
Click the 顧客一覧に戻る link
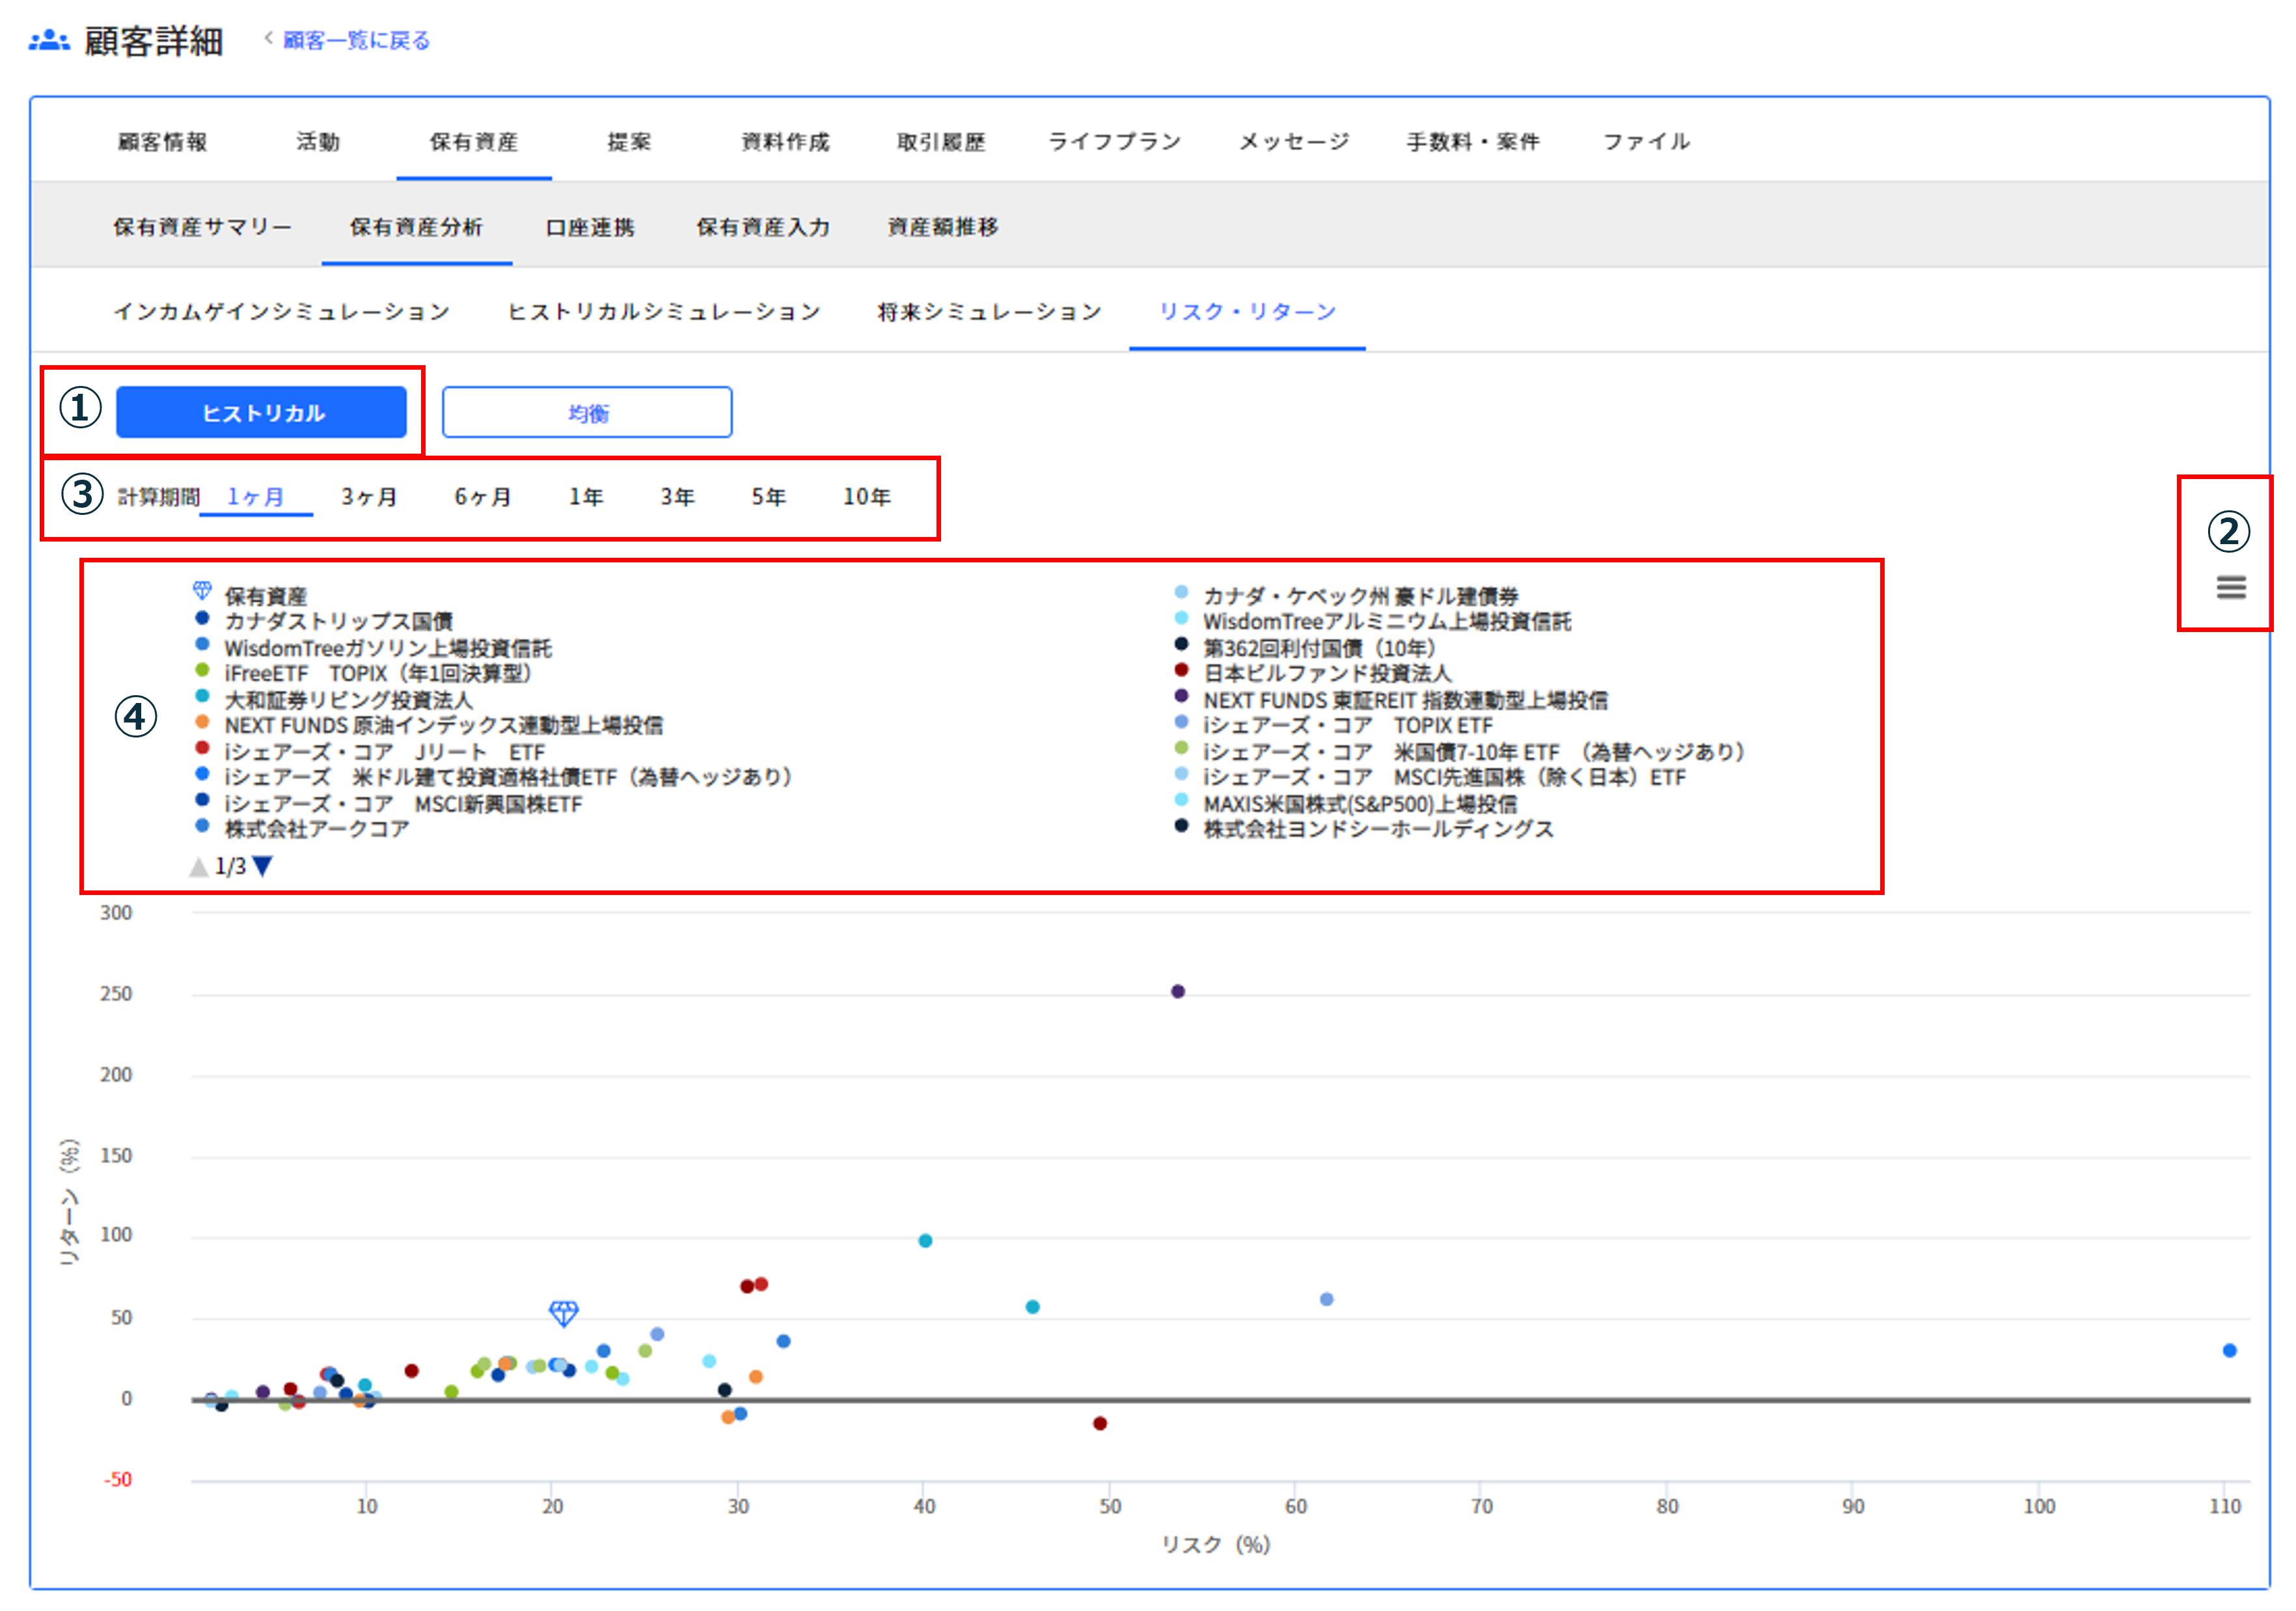[356, 41]
